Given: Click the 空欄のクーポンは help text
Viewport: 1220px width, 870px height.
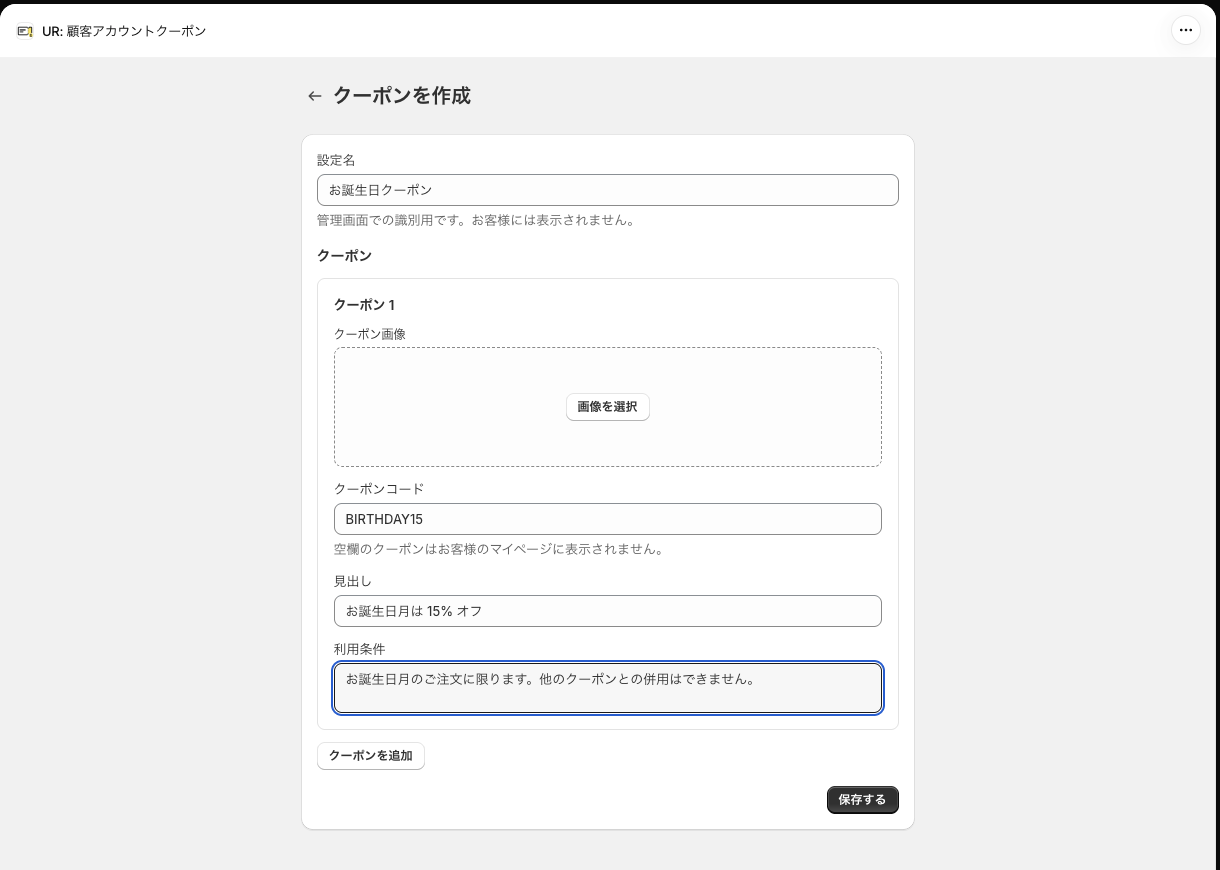Looking at the screenshot, I should 499,549.
